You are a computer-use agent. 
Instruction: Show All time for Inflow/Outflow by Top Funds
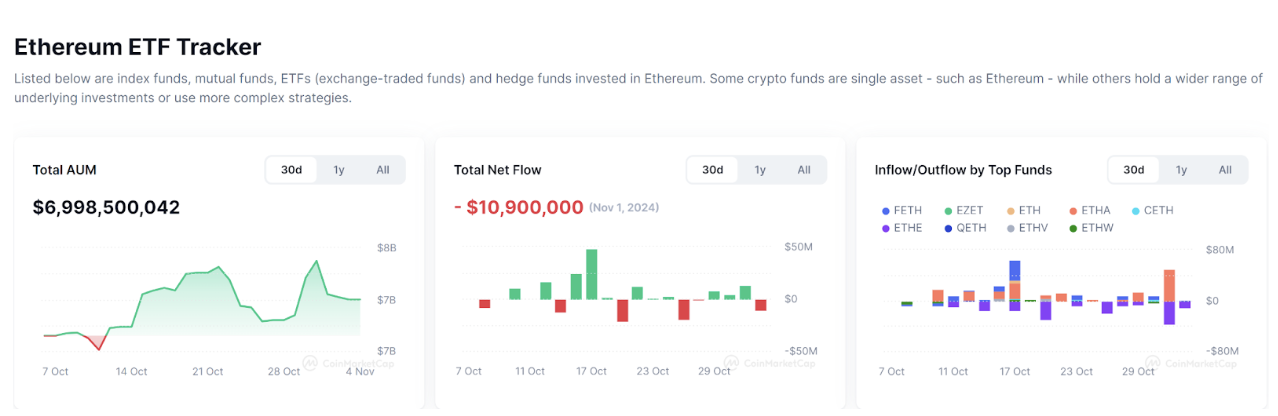coord(1225,170)
